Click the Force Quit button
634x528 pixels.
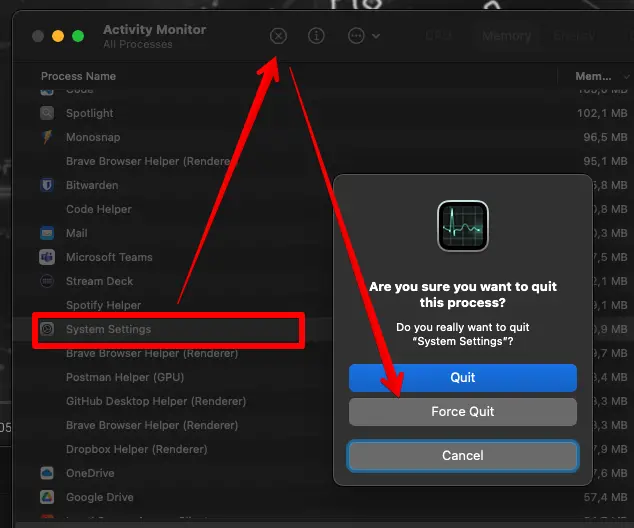point(462,412)
